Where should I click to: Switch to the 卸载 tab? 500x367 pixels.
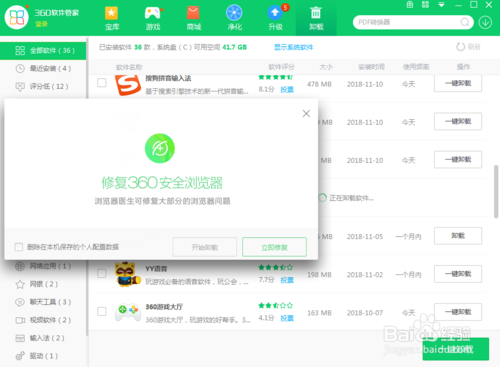[316, 18]
